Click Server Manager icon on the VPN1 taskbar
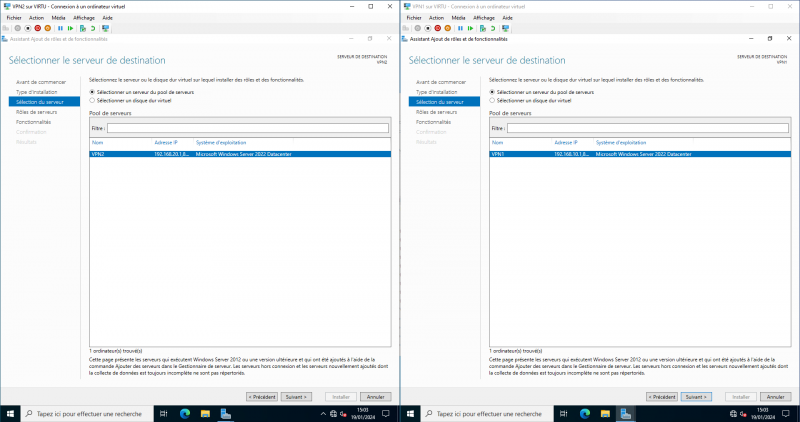Image resolution: width=800 pixels, height=422 pixels. [x=626, y=414]
